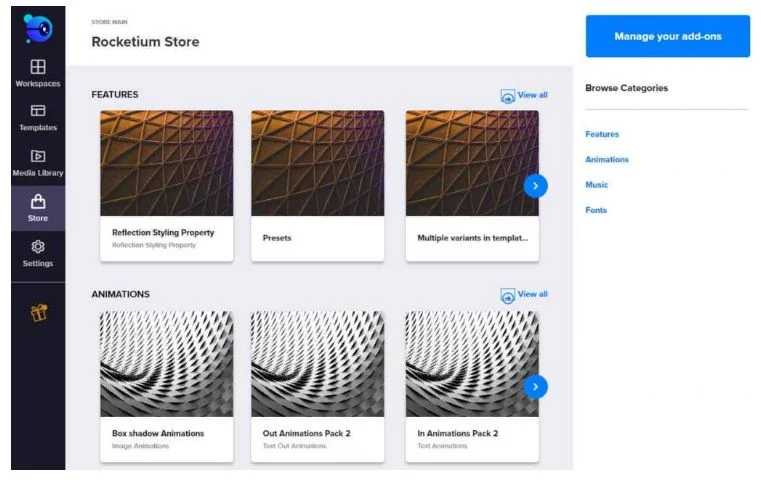
Task: Click the Manage your add-ons button
Action: 667,36
